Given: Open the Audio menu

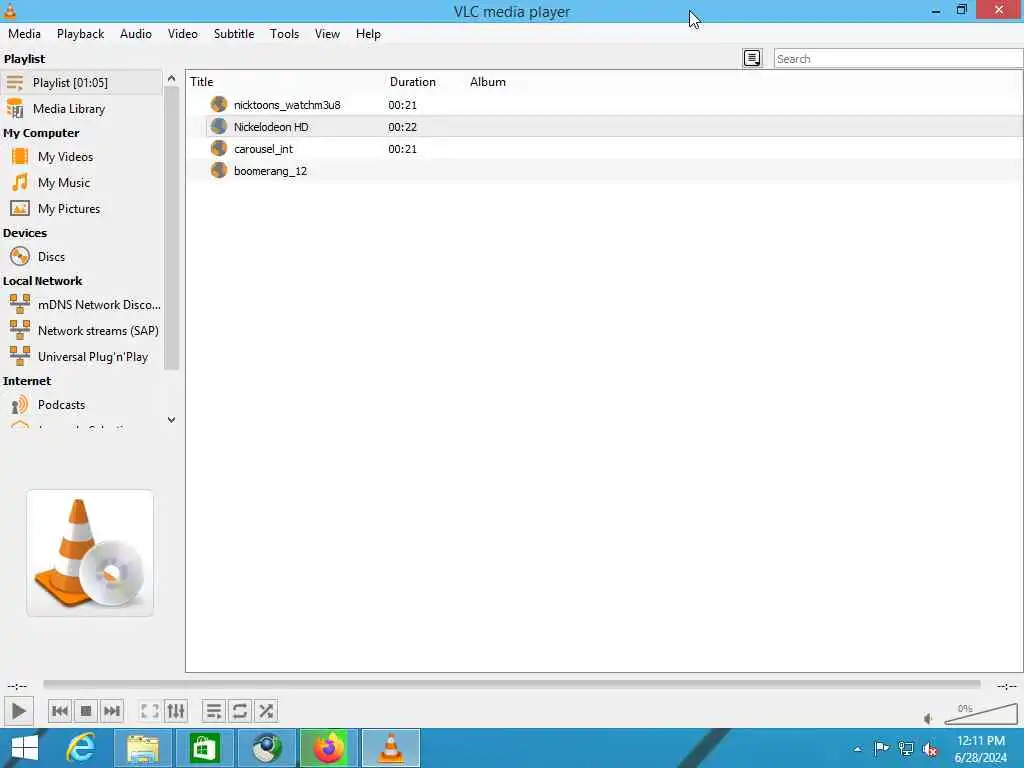Looking at the screenshot, I should pos(136,34).
